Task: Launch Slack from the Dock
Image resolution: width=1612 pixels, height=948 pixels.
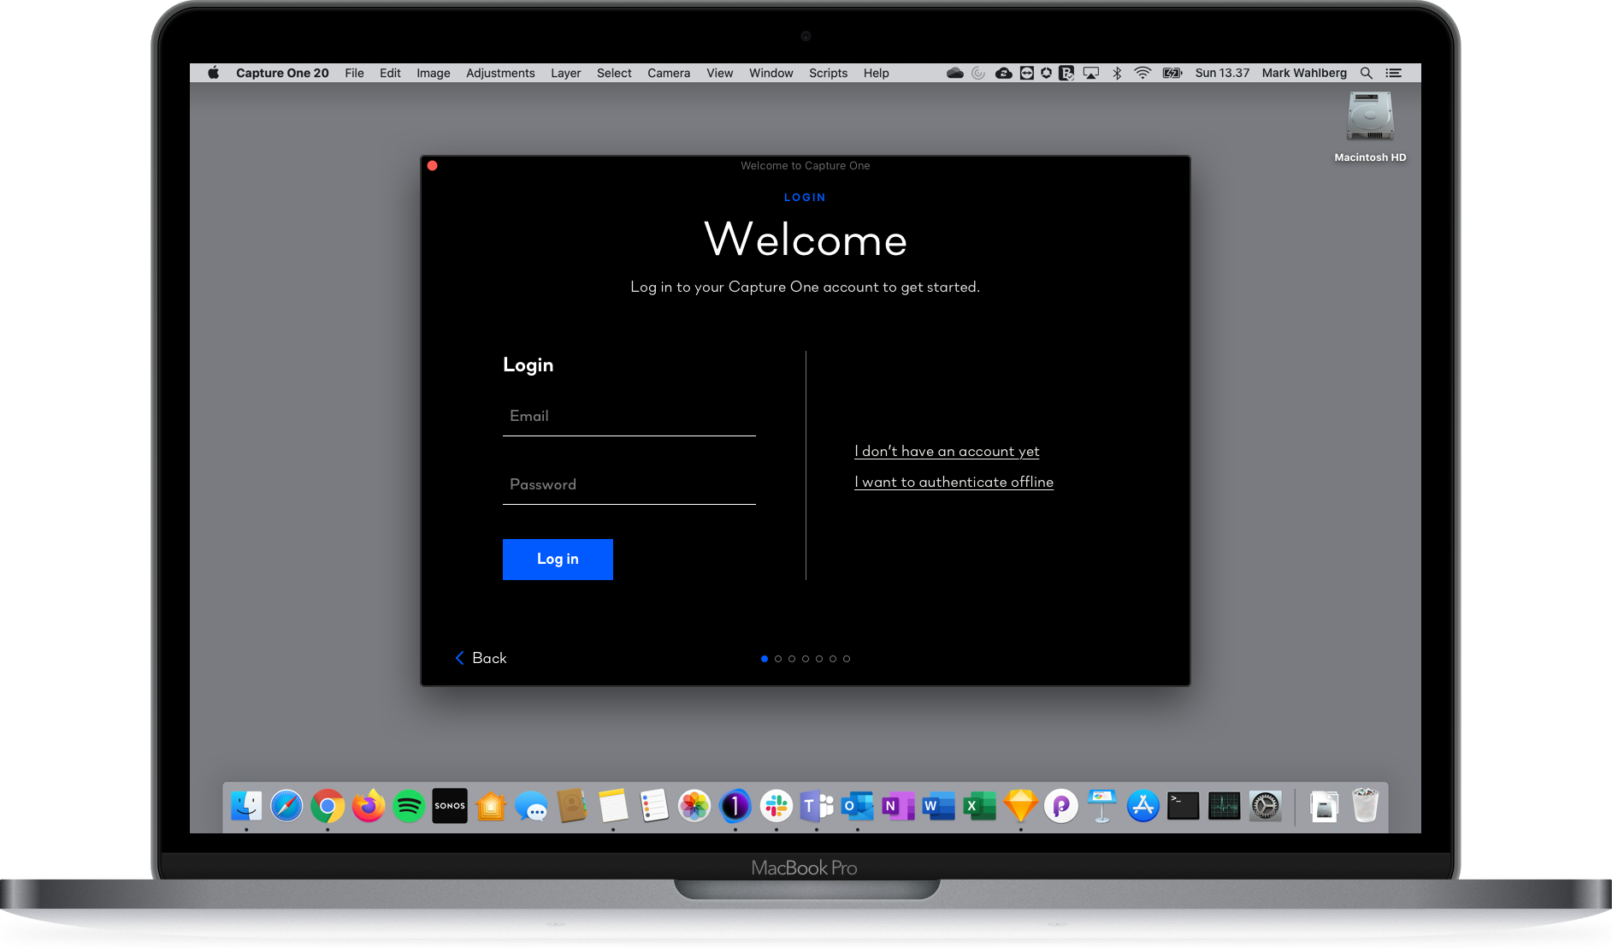Action: pyautogui.click(x=776, y=806)
